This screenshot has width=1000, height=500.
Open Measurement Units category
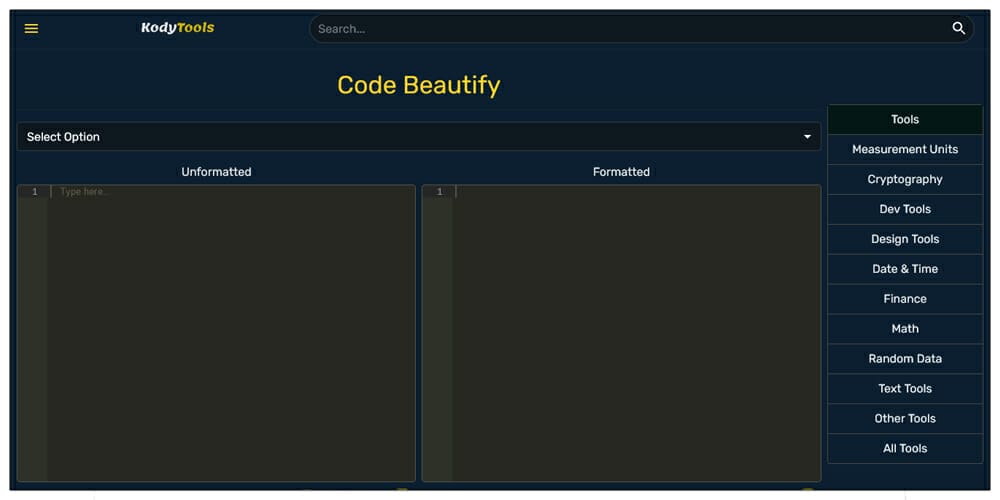click(905, 149)
